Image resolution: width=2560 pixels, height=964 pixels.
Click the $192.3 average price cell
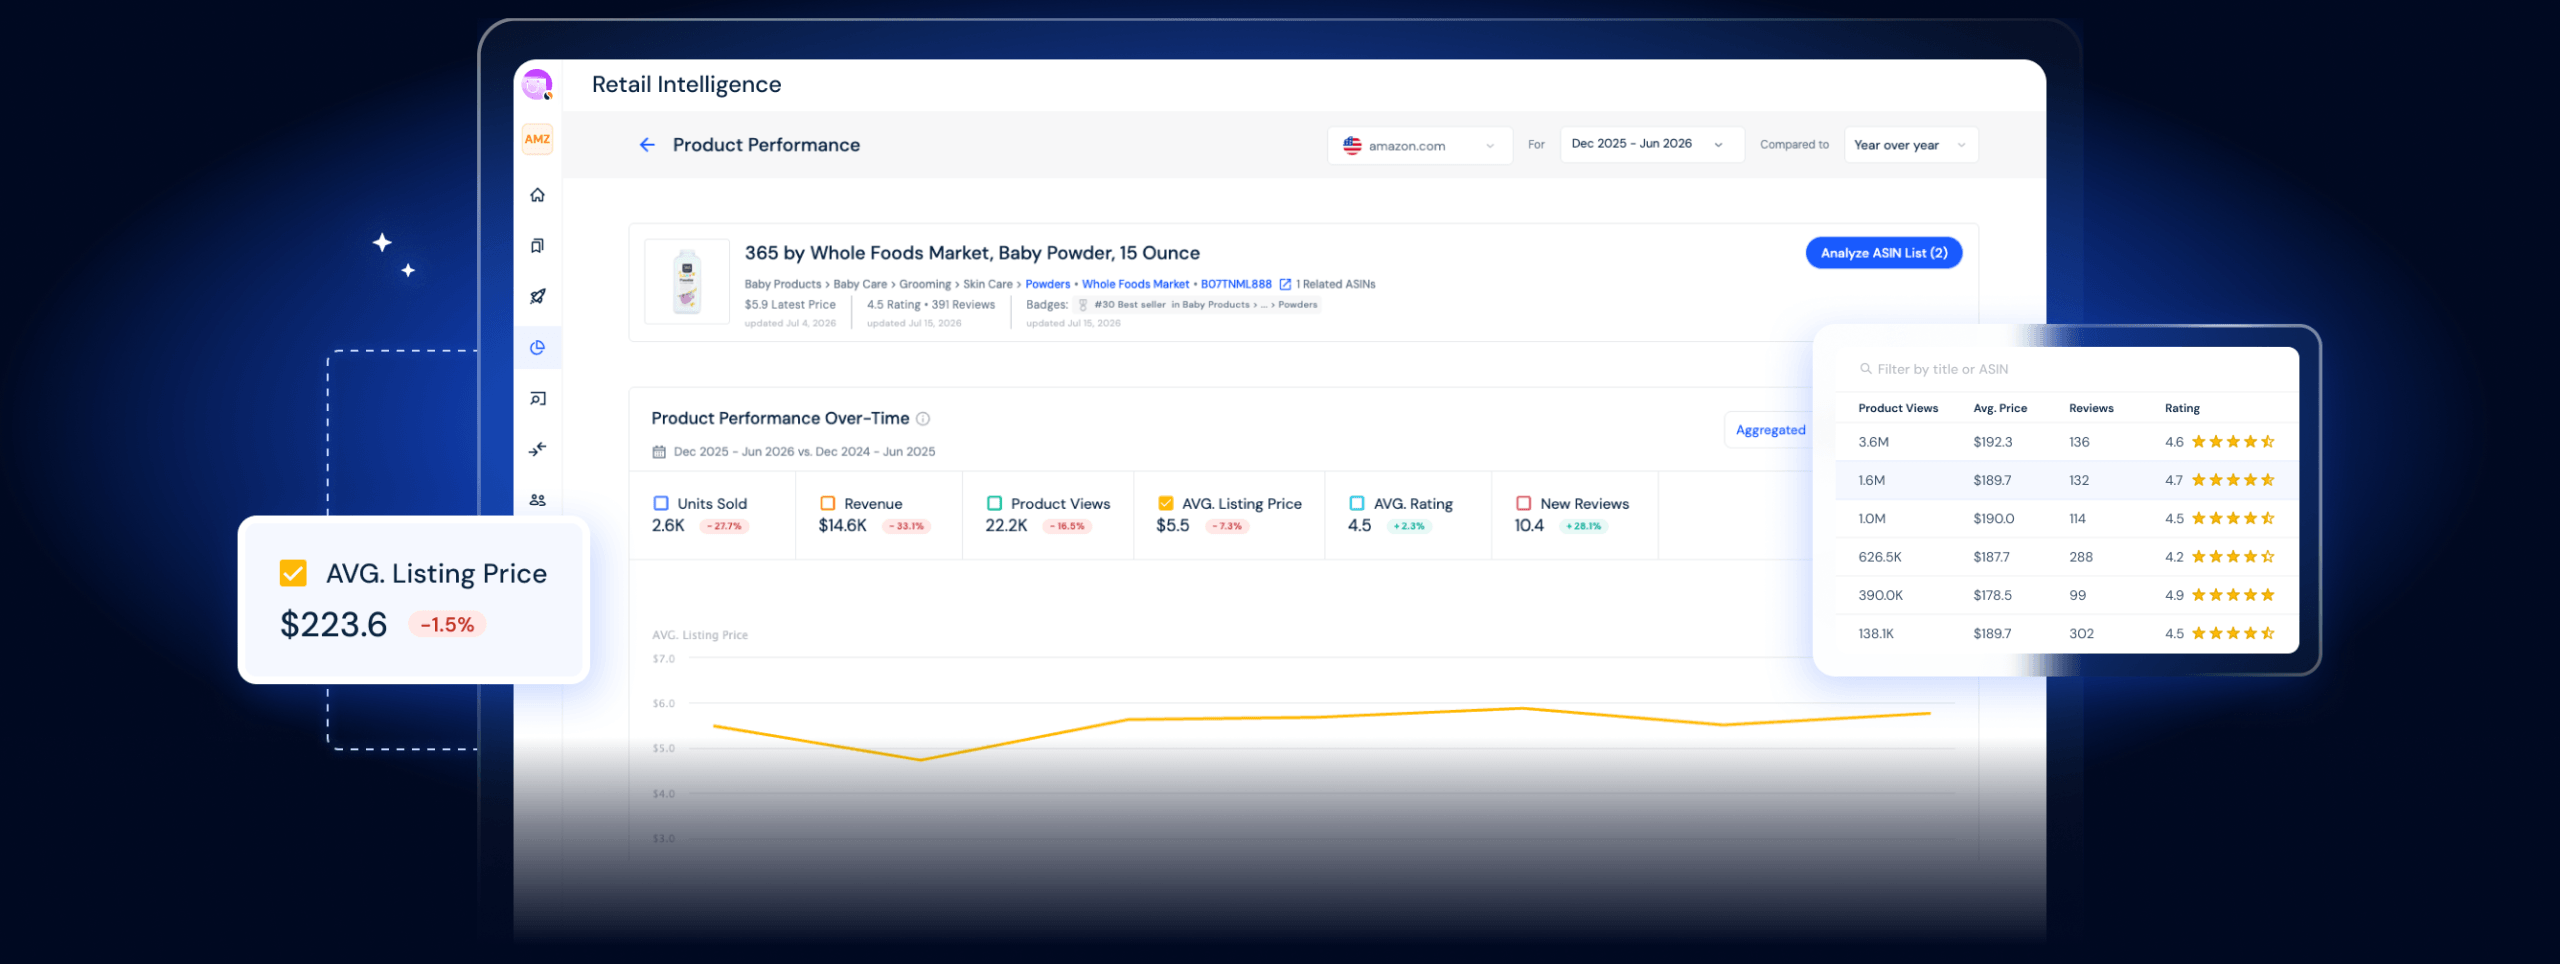click(1993, 442)
